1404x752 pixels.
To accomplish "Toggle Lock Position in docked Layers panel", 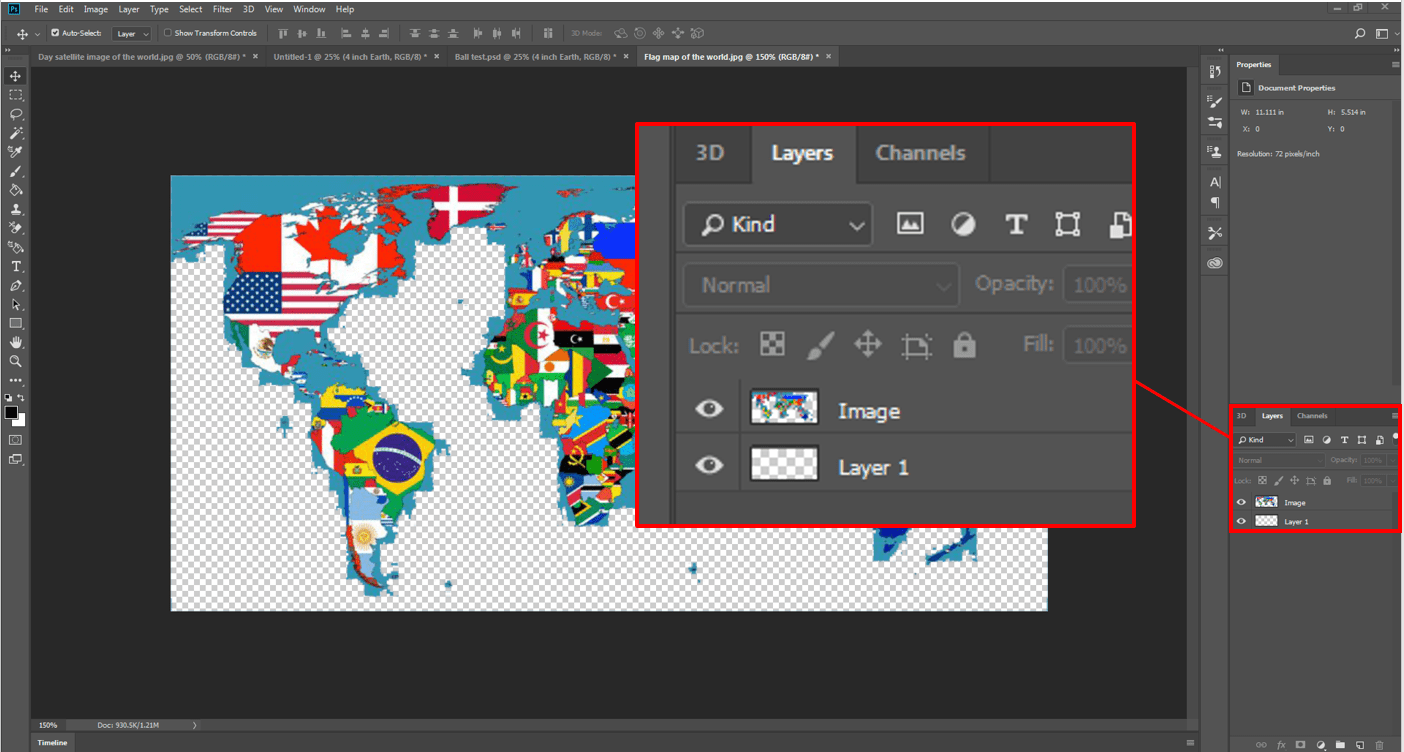I will coord(1295,481).
